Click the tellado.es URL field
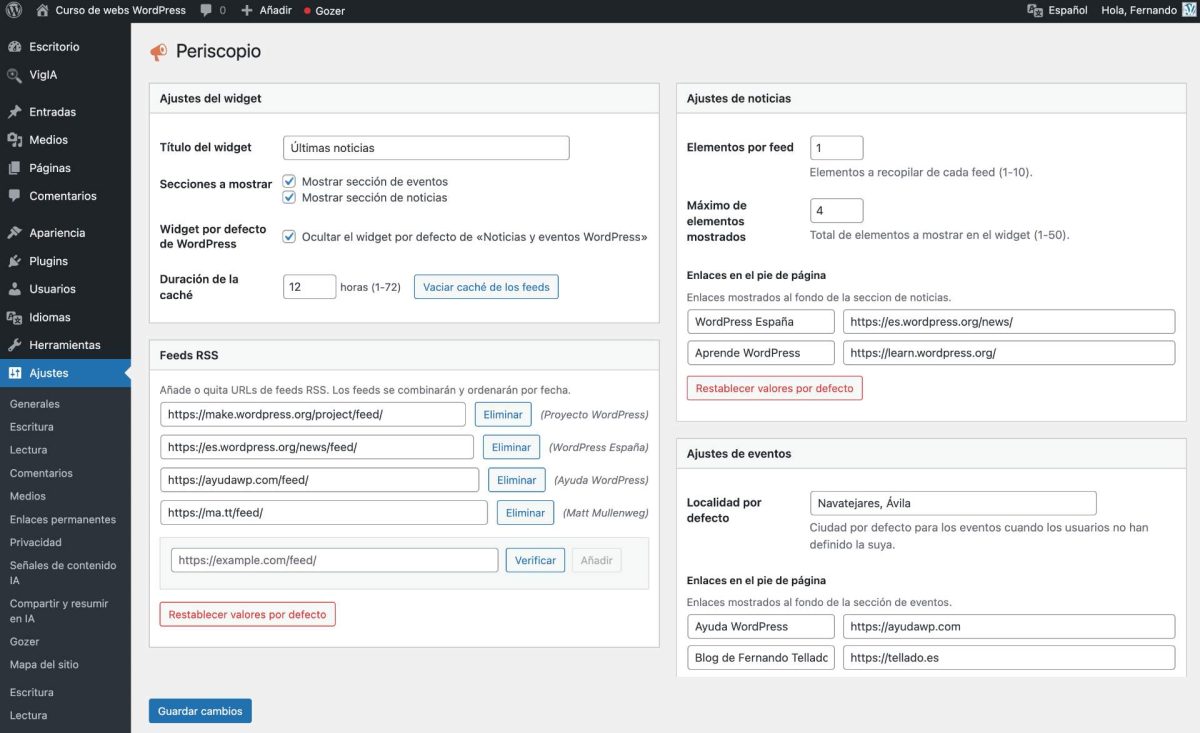 coord(1009,658)
